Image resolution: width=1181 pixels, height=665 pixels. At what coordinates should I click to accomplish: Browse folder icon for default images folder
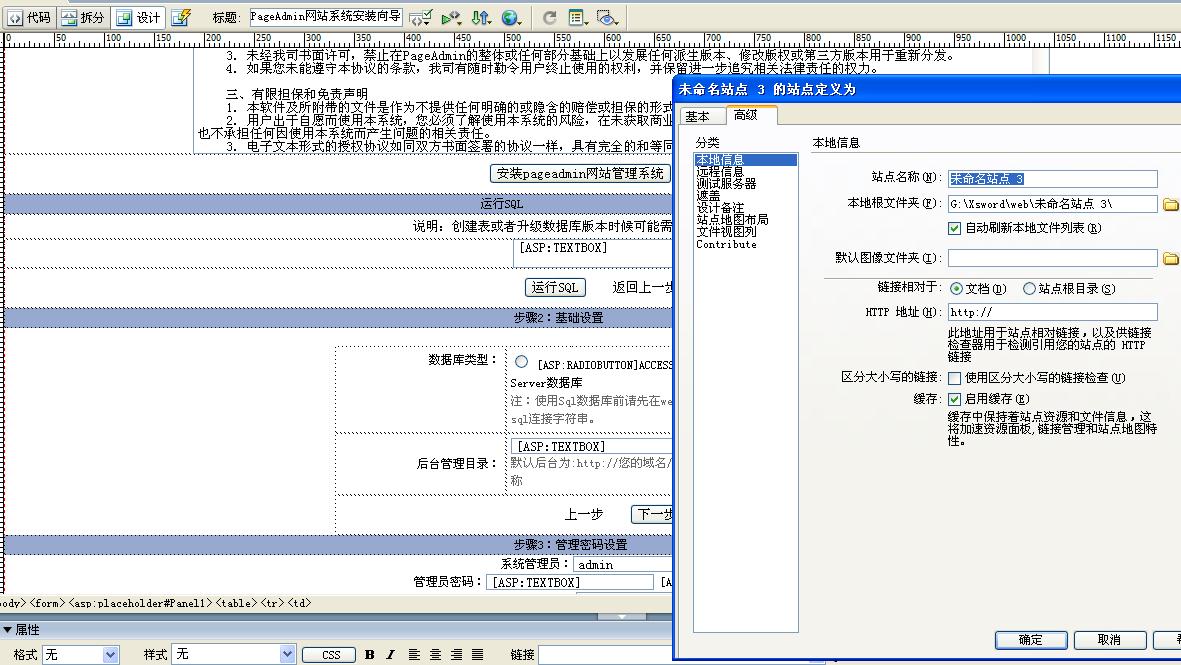click(x=1171, y=258)
